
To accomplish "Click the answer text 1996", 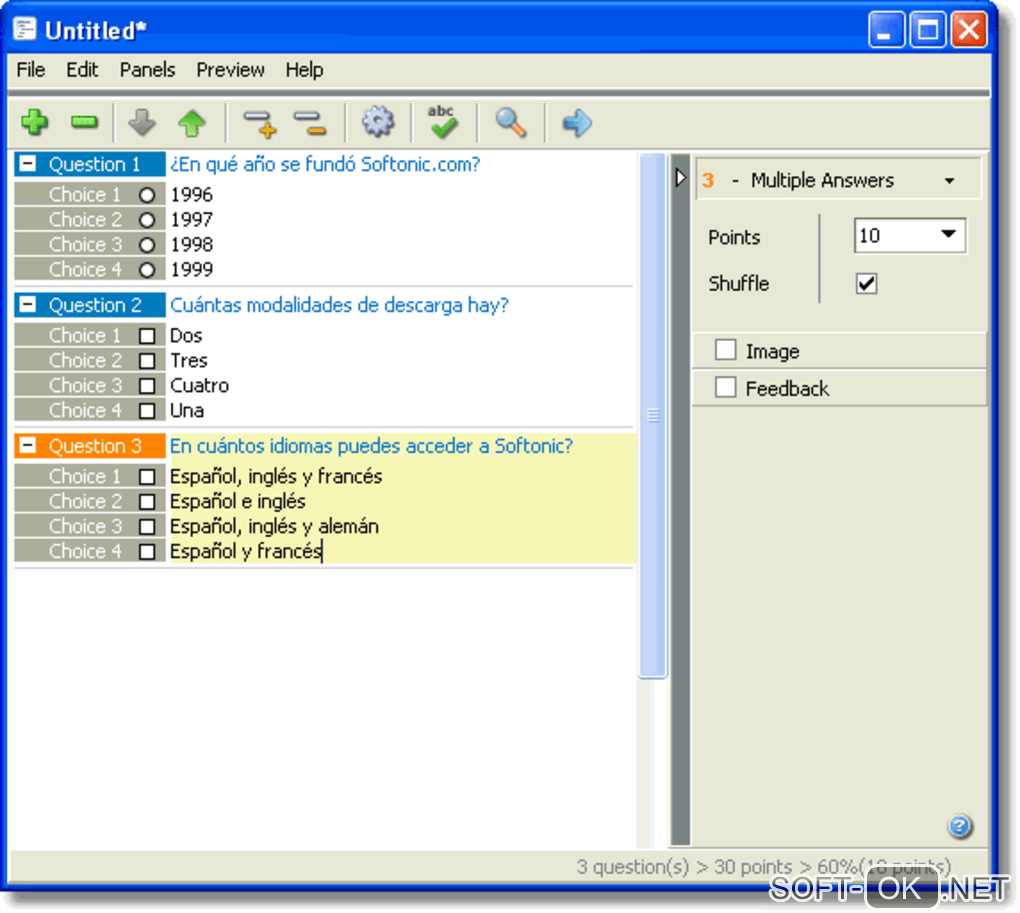I will click(x=191, y=194).
